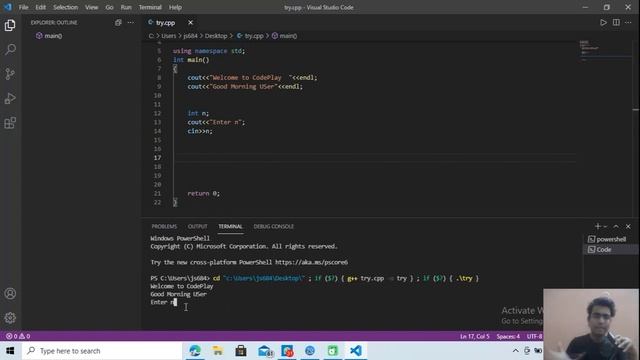This screenshot has height=360, width=640.
Task: Open the Go menu
Action: tap(109, 7)
